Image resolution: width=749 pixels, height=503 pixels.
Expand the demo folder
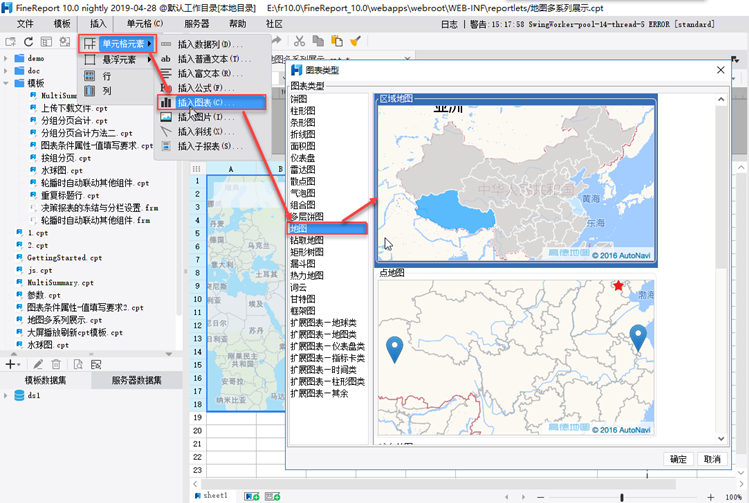6,58
